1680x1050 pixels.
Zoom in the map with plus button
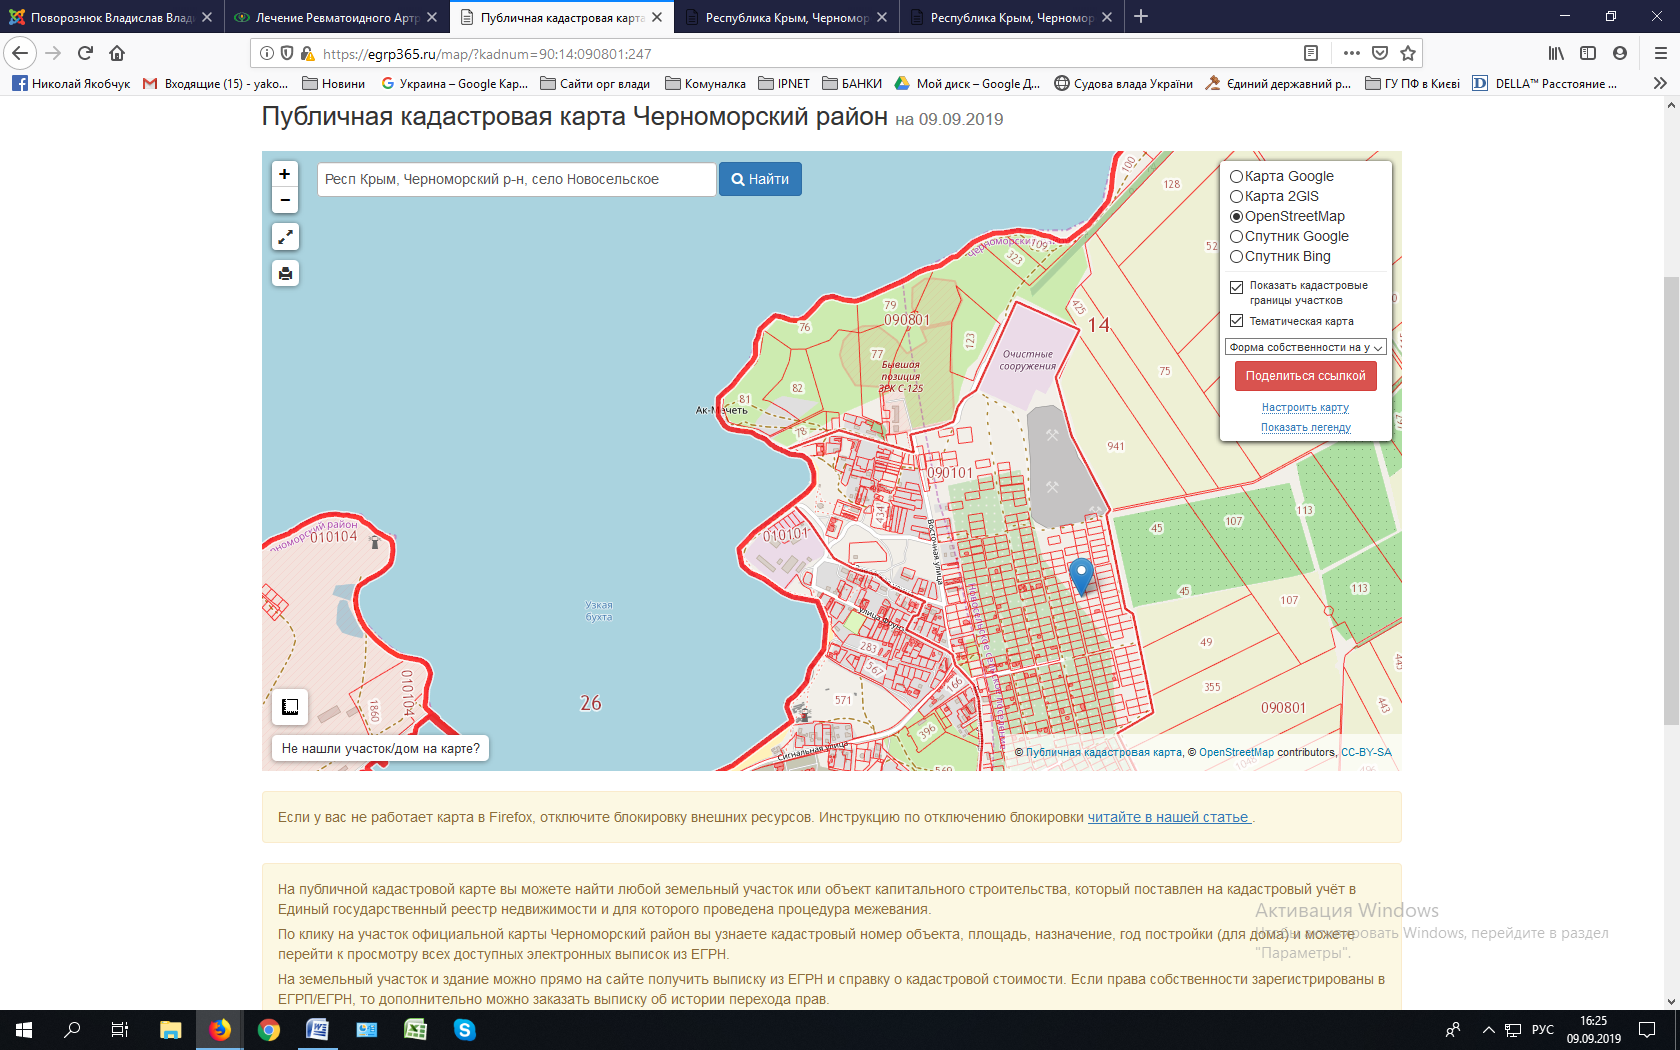click(x=285, y=174)
